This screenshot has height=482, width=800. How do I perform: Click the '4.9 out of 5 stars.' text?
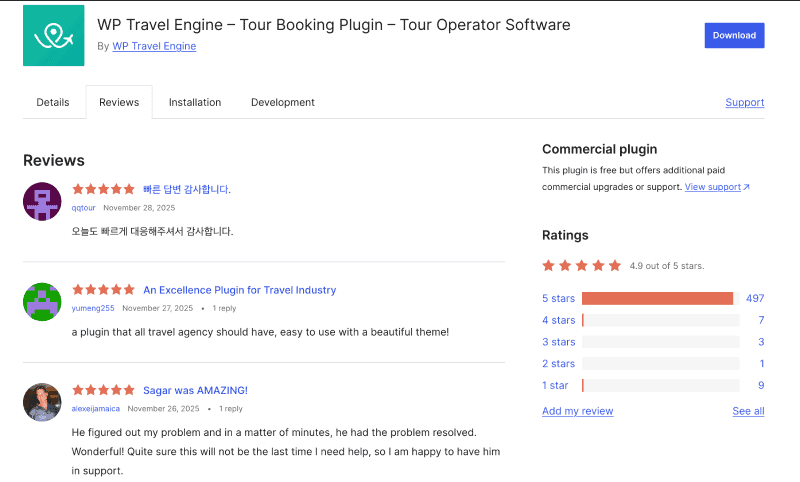click(667, 266)
